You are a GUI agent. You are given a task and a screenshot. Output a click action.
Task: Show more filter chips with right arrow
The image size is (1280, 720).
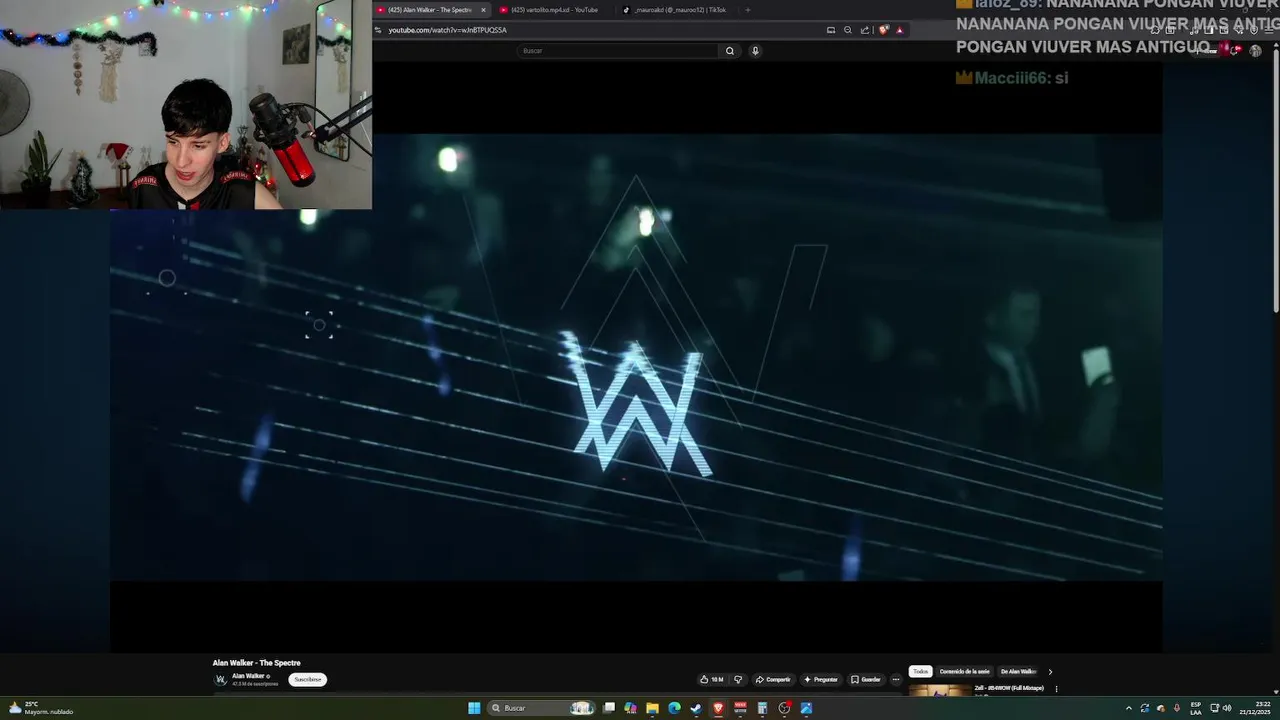coord(1050,672)
